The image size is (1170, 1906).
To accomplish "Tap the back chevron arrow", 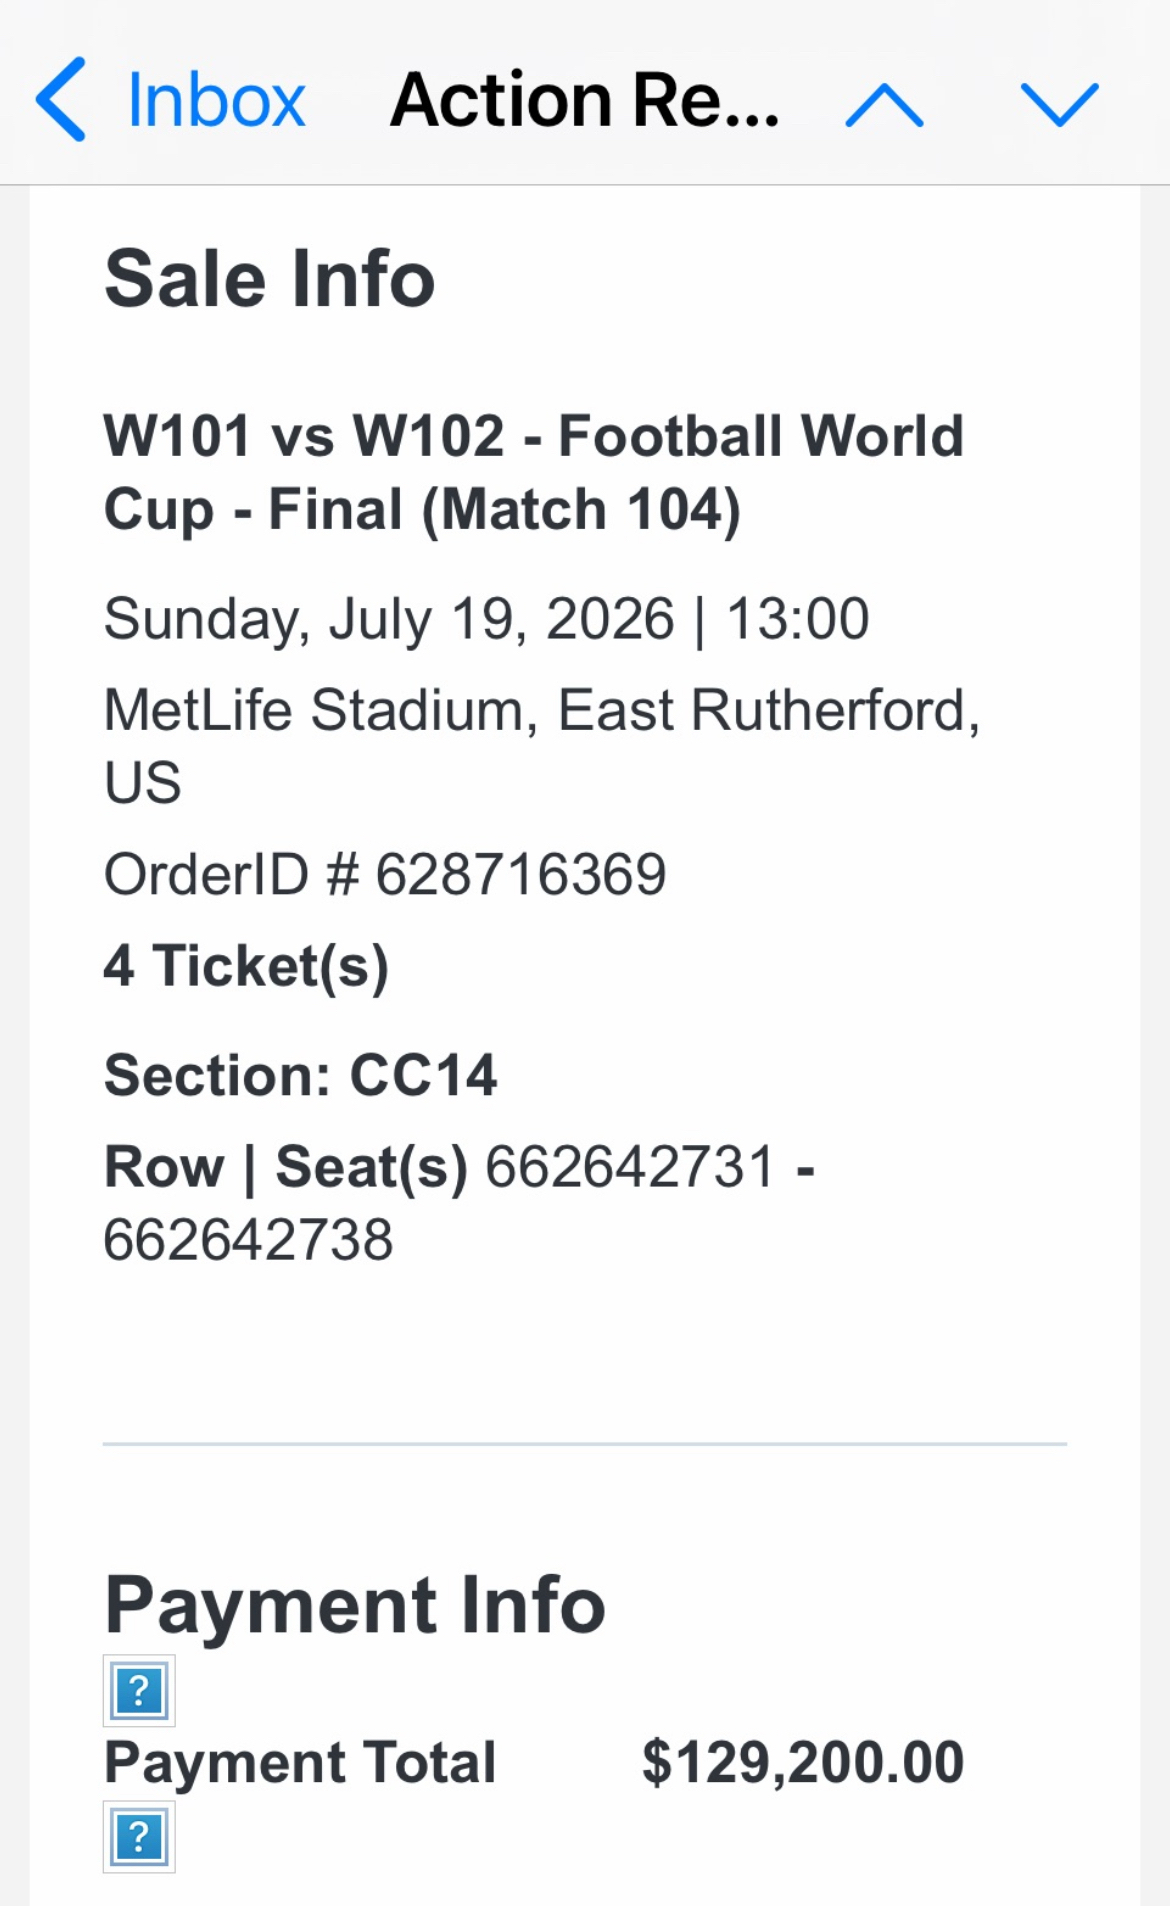I will 62,100.
